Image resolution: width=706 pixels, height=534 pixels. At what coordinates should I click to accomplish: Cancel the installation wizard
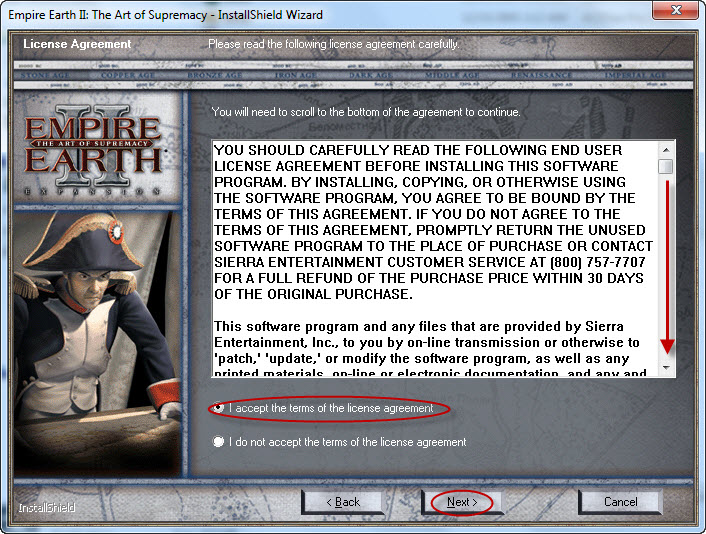coord(620,502)
